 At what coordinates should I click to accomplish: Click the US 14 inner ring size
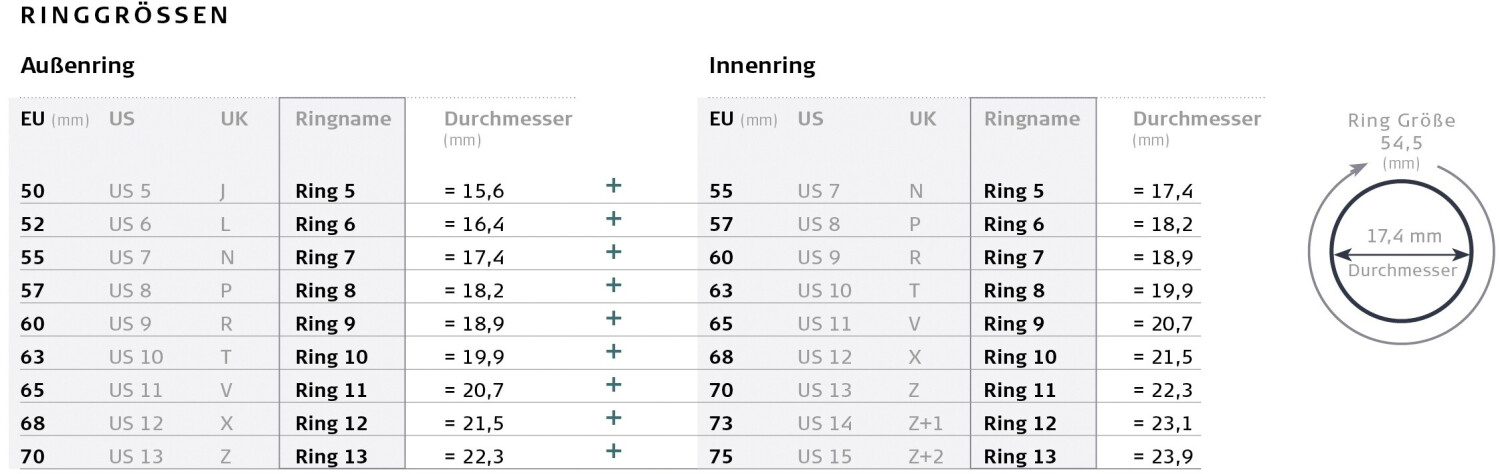[x=824, y=423]
